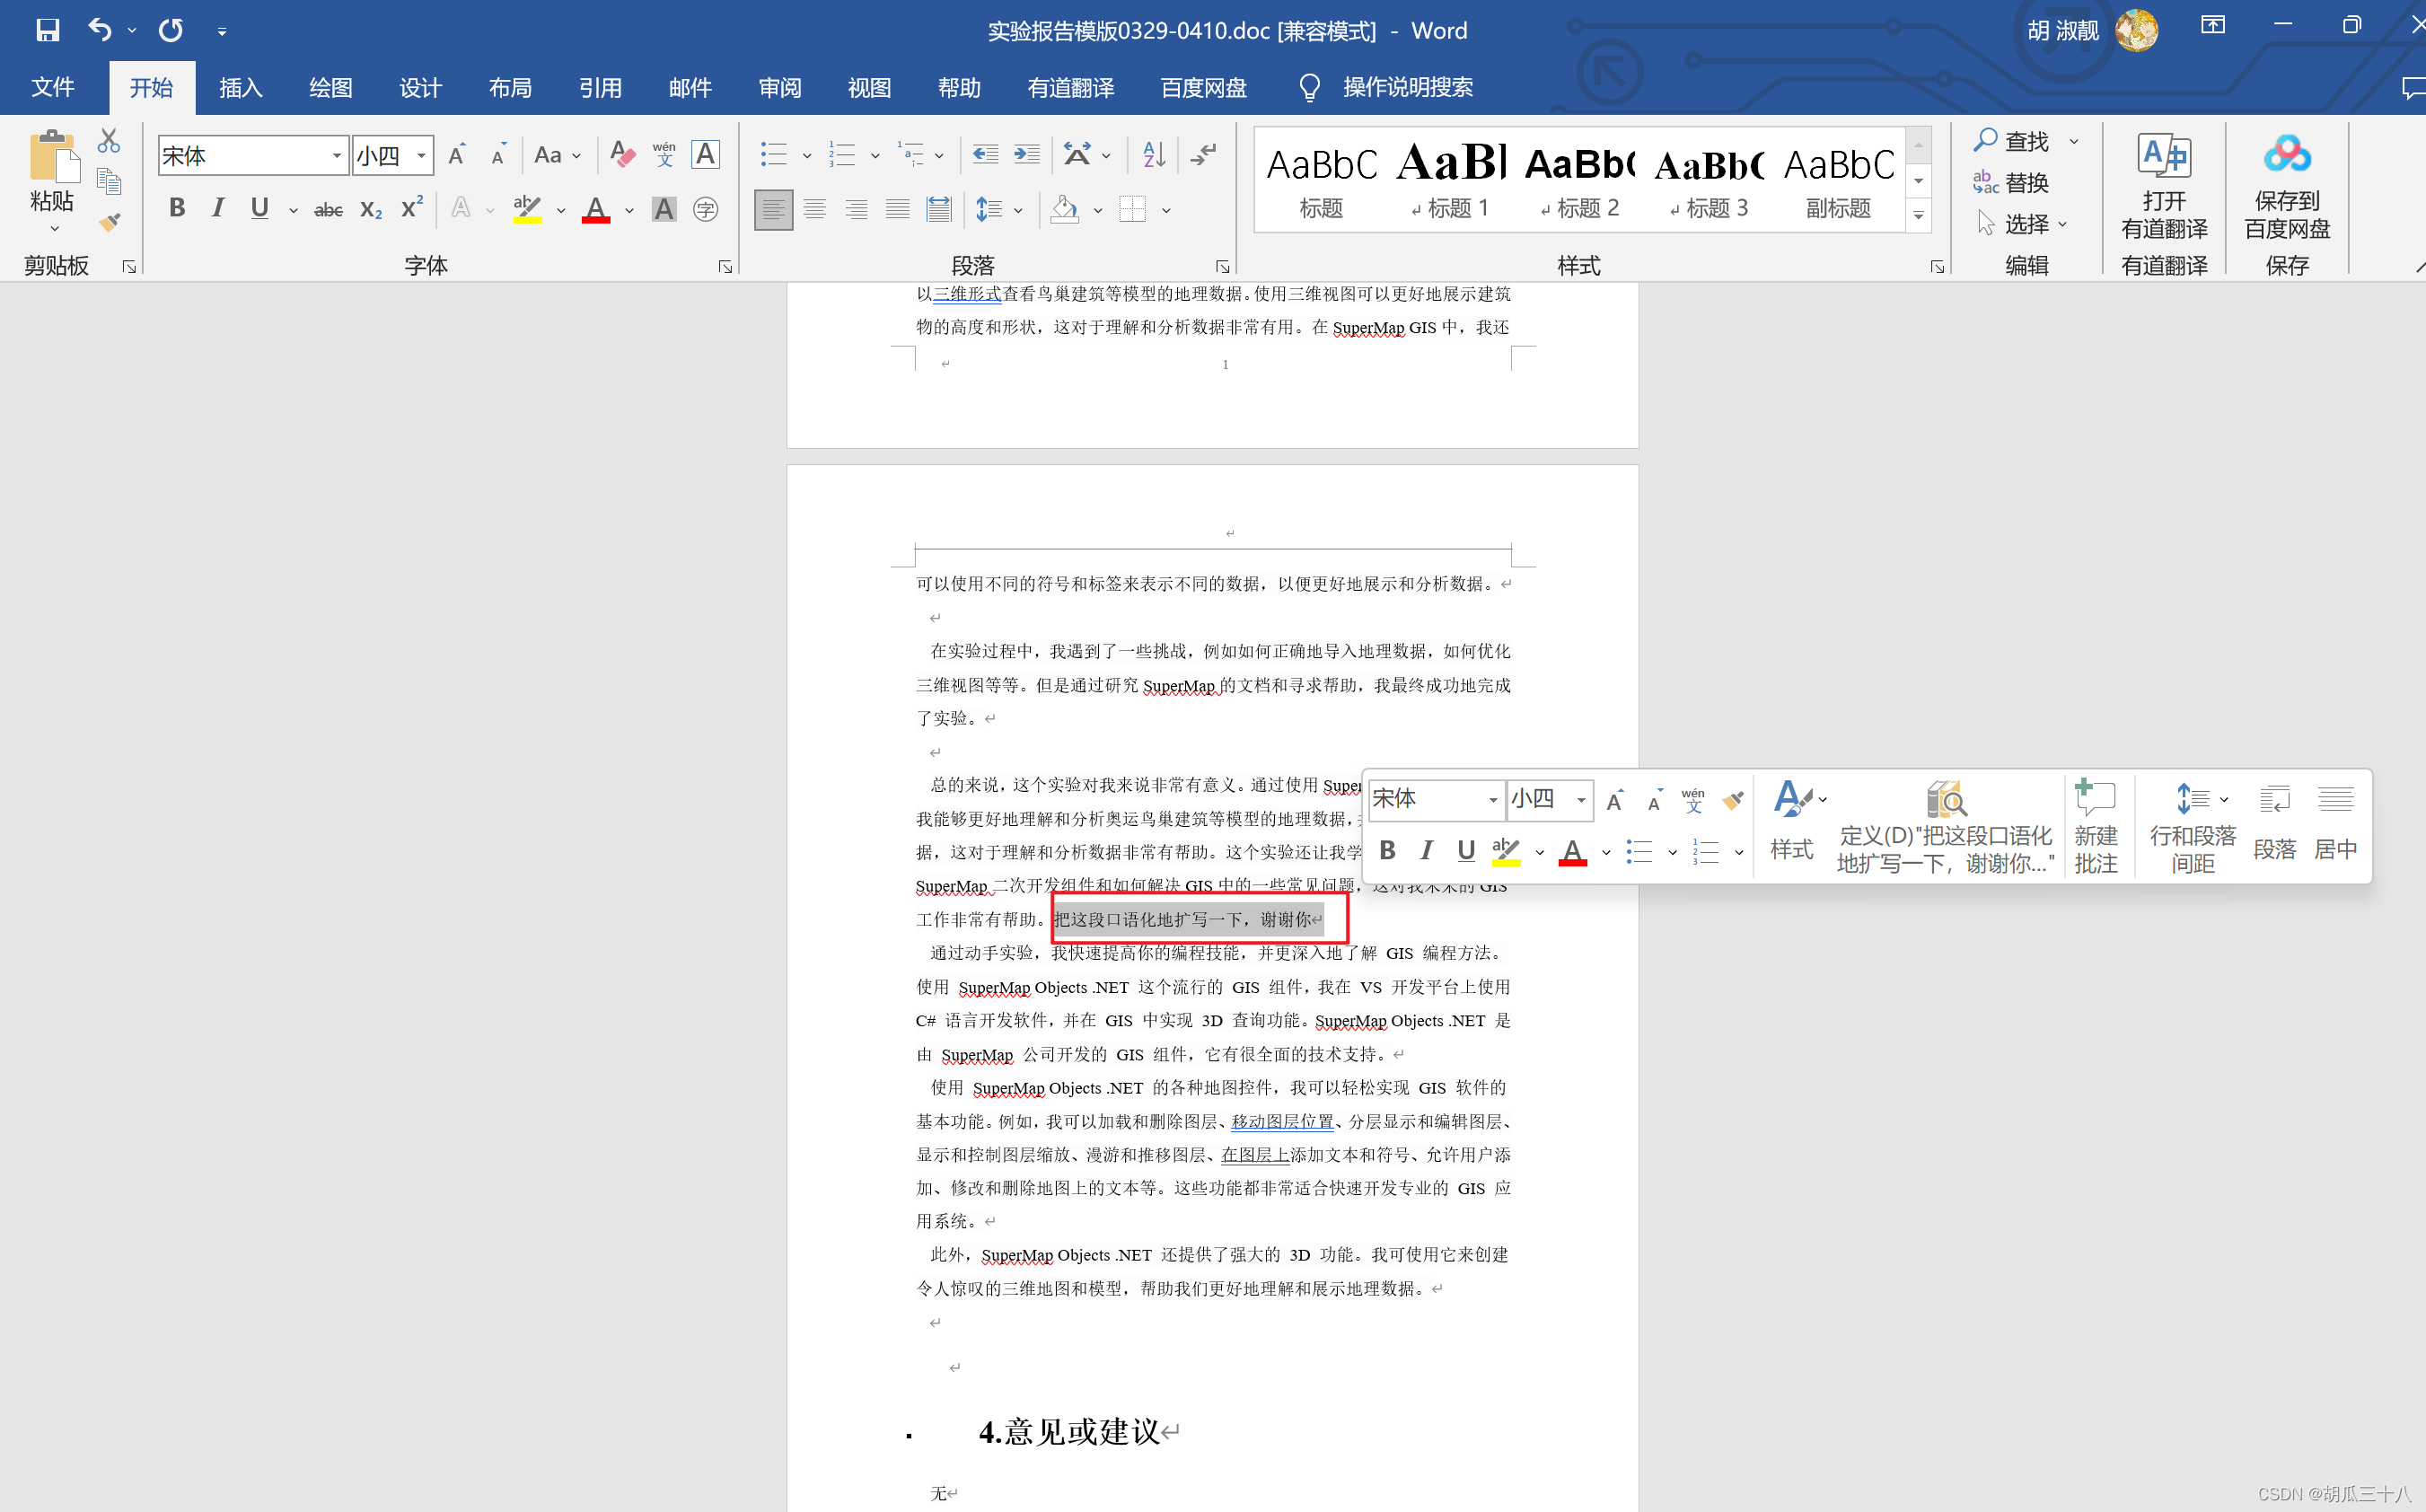The image size is (2426, 1512).
Task: Toggle Bold in the ribbon font group
Action: pos(177,208)
